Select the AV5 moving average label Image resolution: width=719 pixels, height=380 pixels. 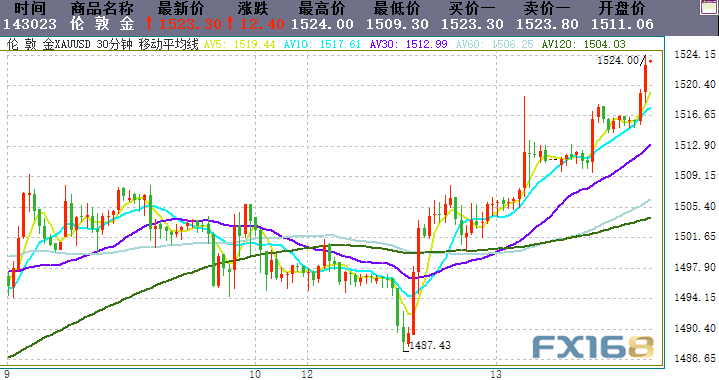point(239,44)
